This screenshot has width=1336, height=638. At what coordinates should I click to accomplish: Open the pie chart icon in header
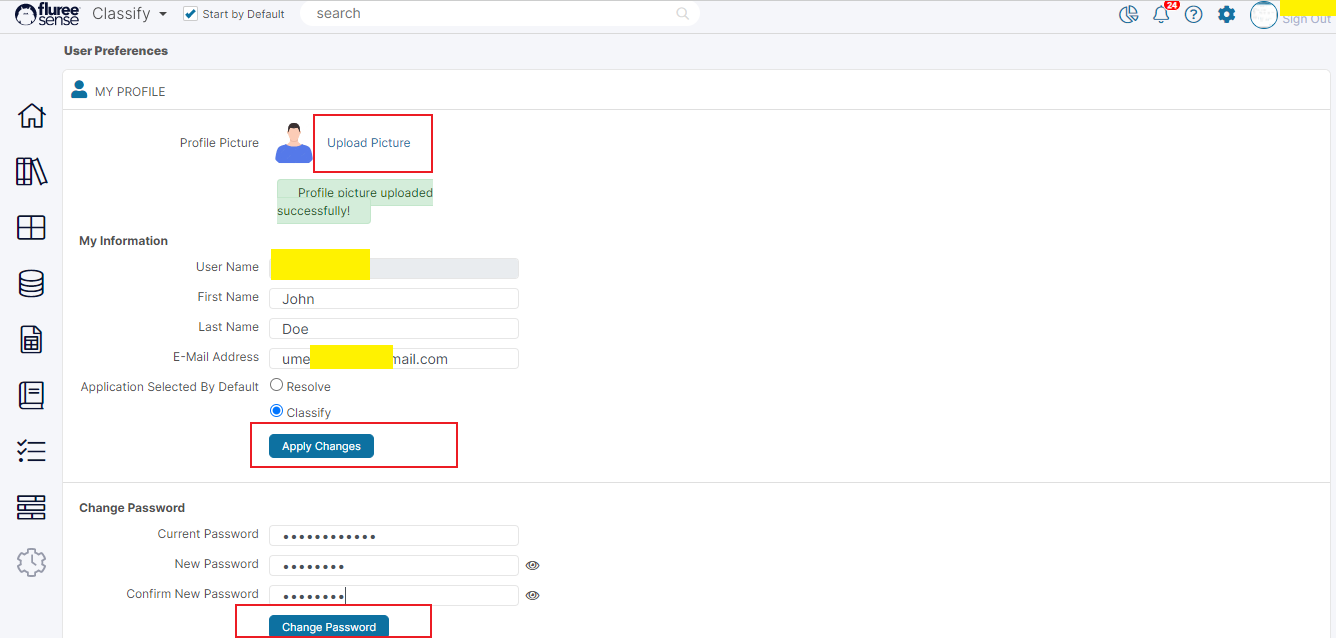[x=1129, y=14]
